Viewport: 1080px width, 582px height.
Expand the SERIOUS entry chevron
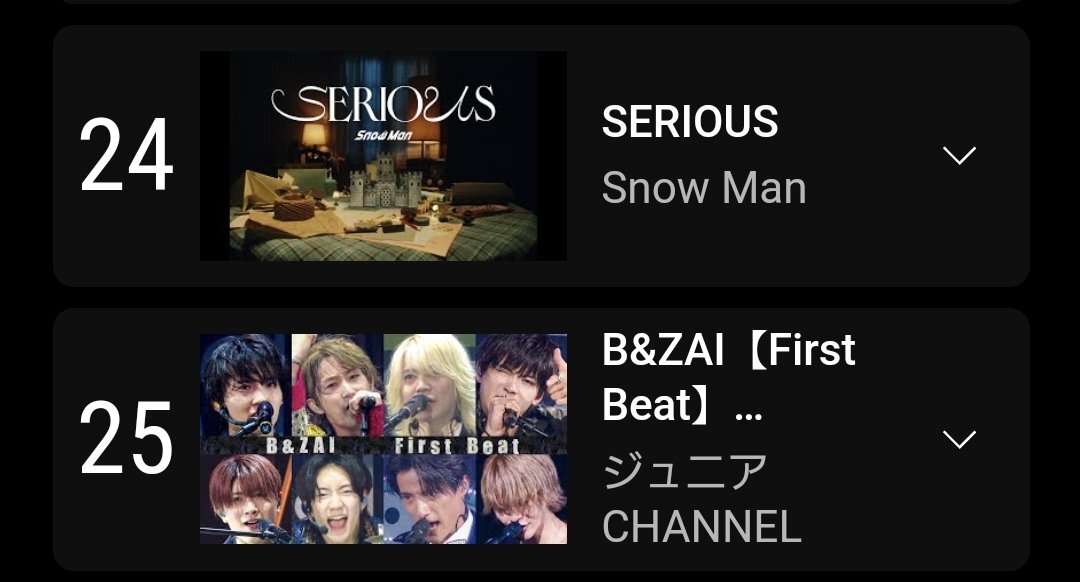[x=959, y=156]
